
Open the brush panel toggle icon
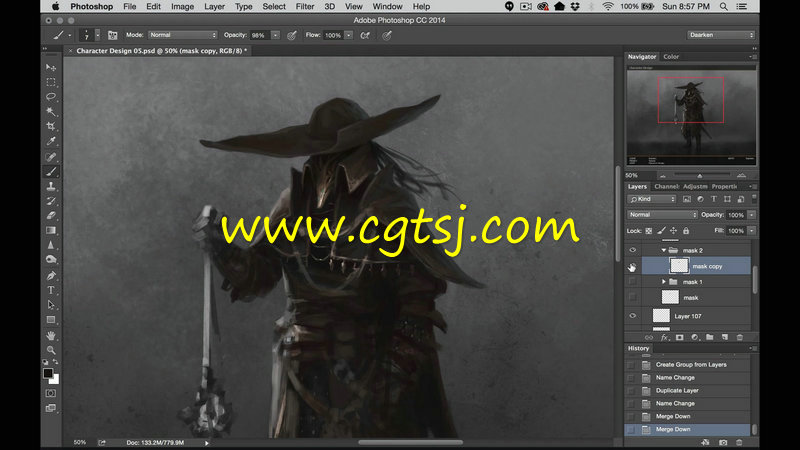(113, 35)
